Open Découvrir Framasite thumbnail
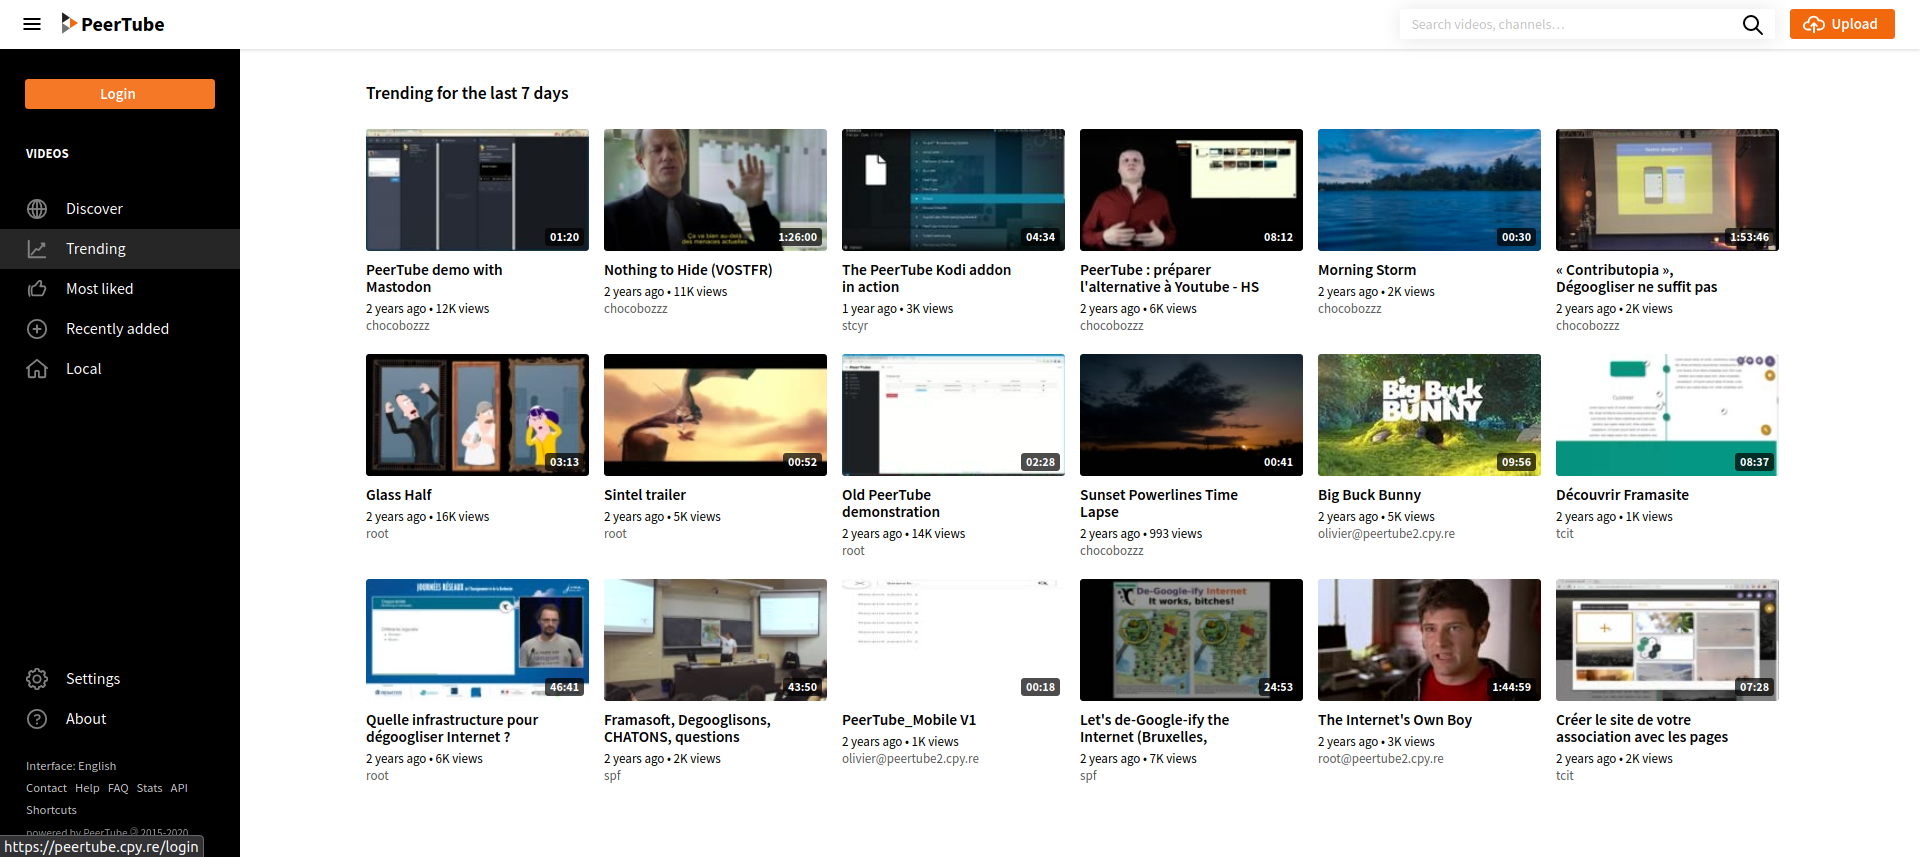 coord(1667,415)
